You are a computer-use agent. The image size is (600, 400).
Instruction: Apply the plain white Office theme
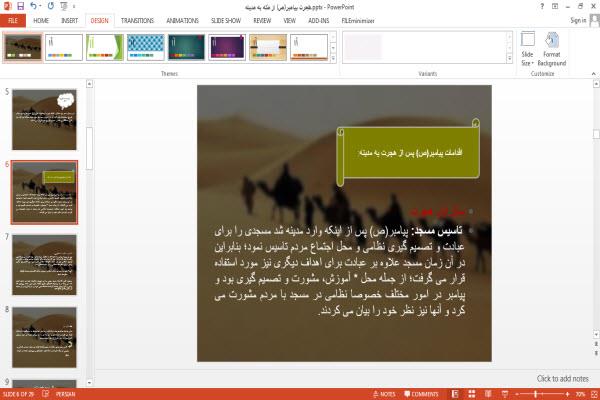[64, 47]
